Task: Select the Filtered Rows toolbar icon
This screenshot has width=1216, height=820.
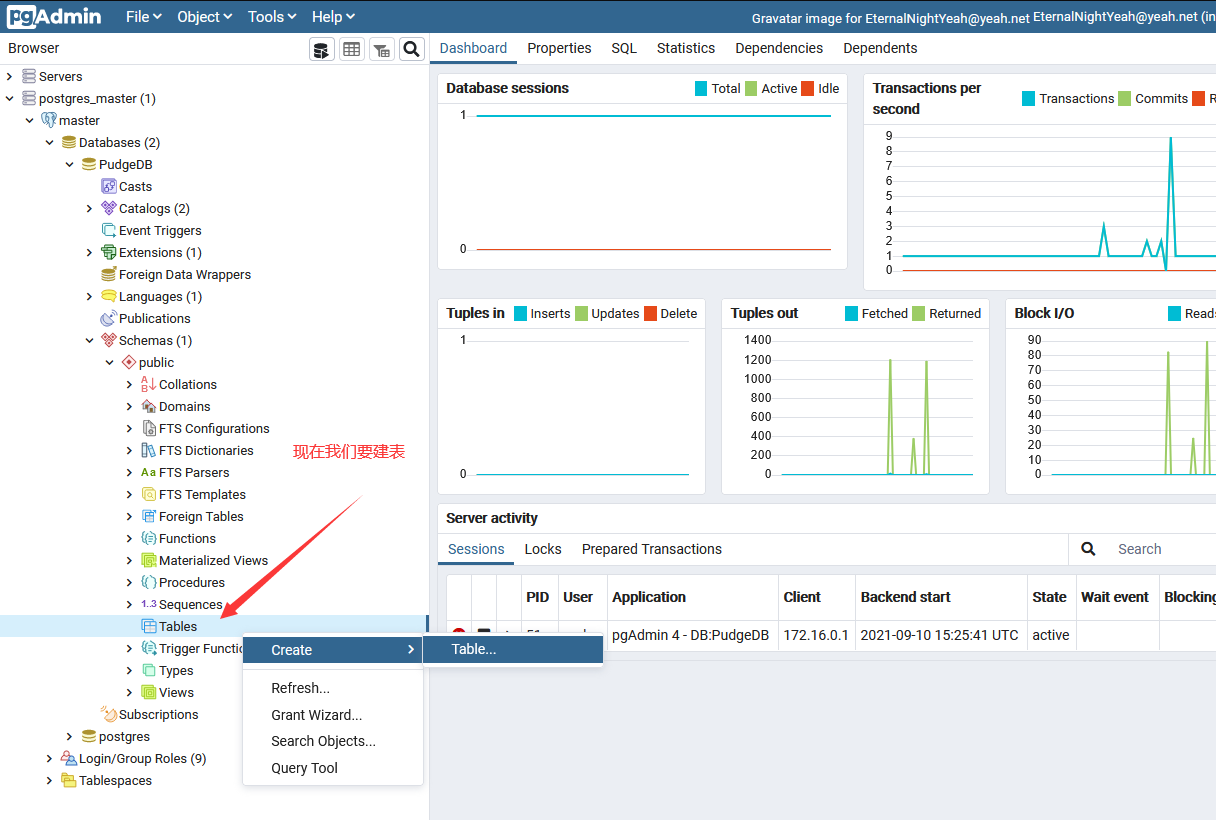Action: [381, 48]
